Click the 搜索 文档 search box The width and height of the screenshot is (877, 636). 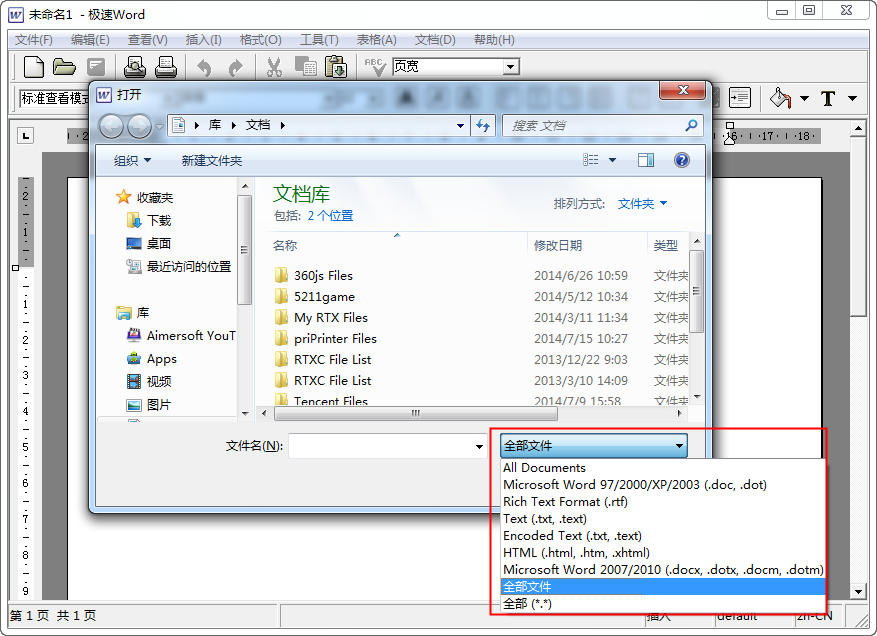tap(593, 126)
